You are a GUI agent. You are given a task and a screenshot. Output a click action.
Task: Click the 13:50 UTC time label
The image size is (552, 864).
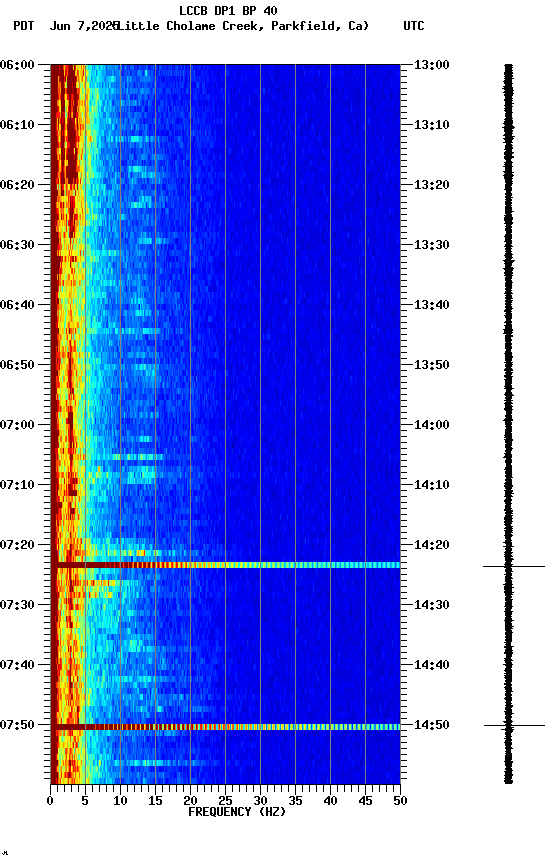[431, 365]
